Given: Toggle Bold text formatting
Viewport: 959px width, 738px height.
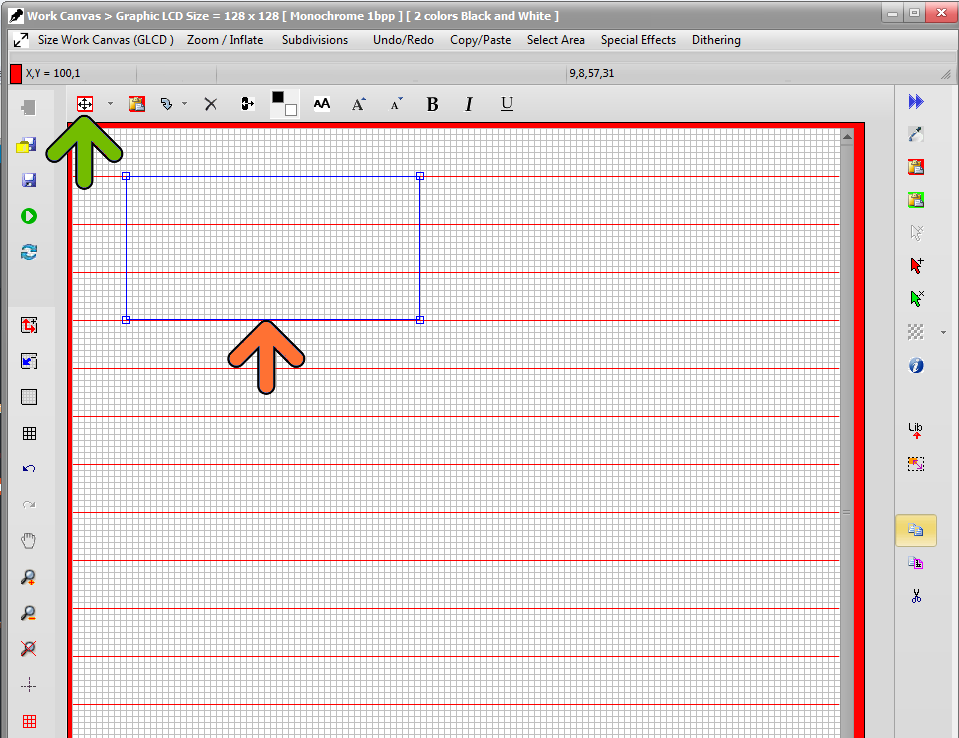Looking at the screenshot, I should pyautogui.click(x=432, y=105).
